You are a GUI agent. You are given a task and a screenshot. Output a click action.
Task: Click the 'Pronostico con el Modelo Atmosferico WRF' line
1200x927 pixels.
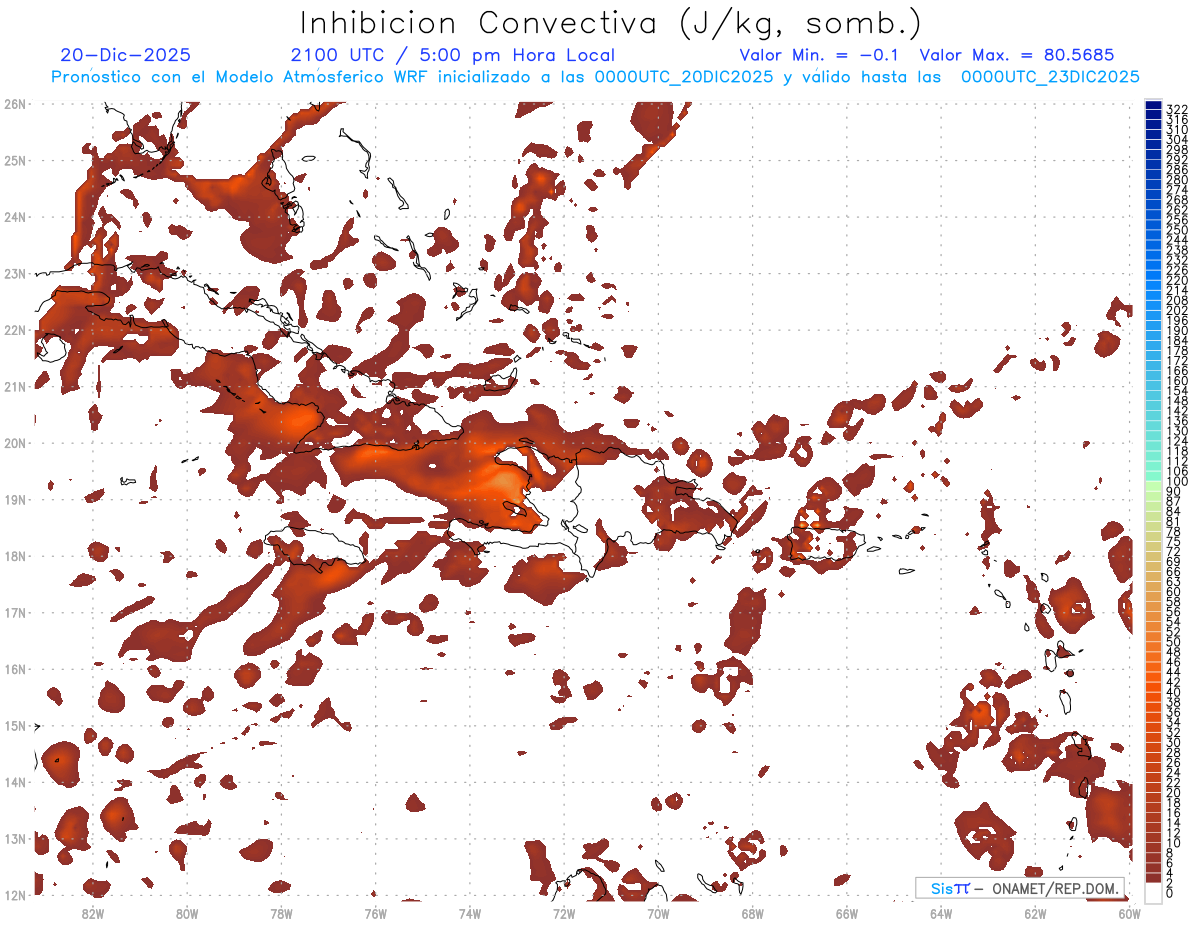[x=595, y=77]
